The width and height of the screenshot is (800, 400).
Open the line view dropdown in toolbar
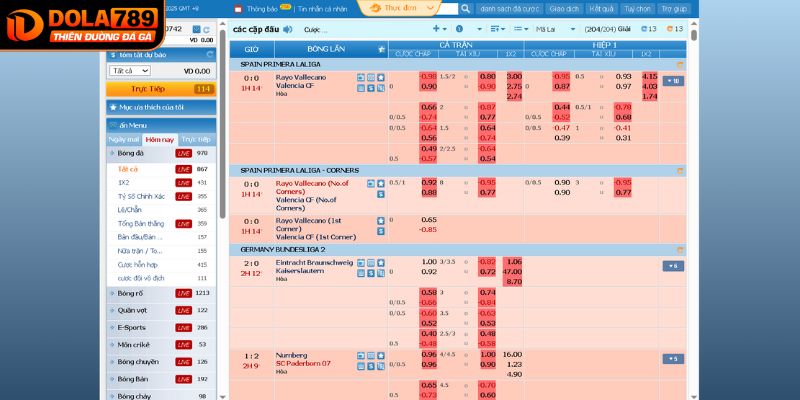click(x=521, y=29)
